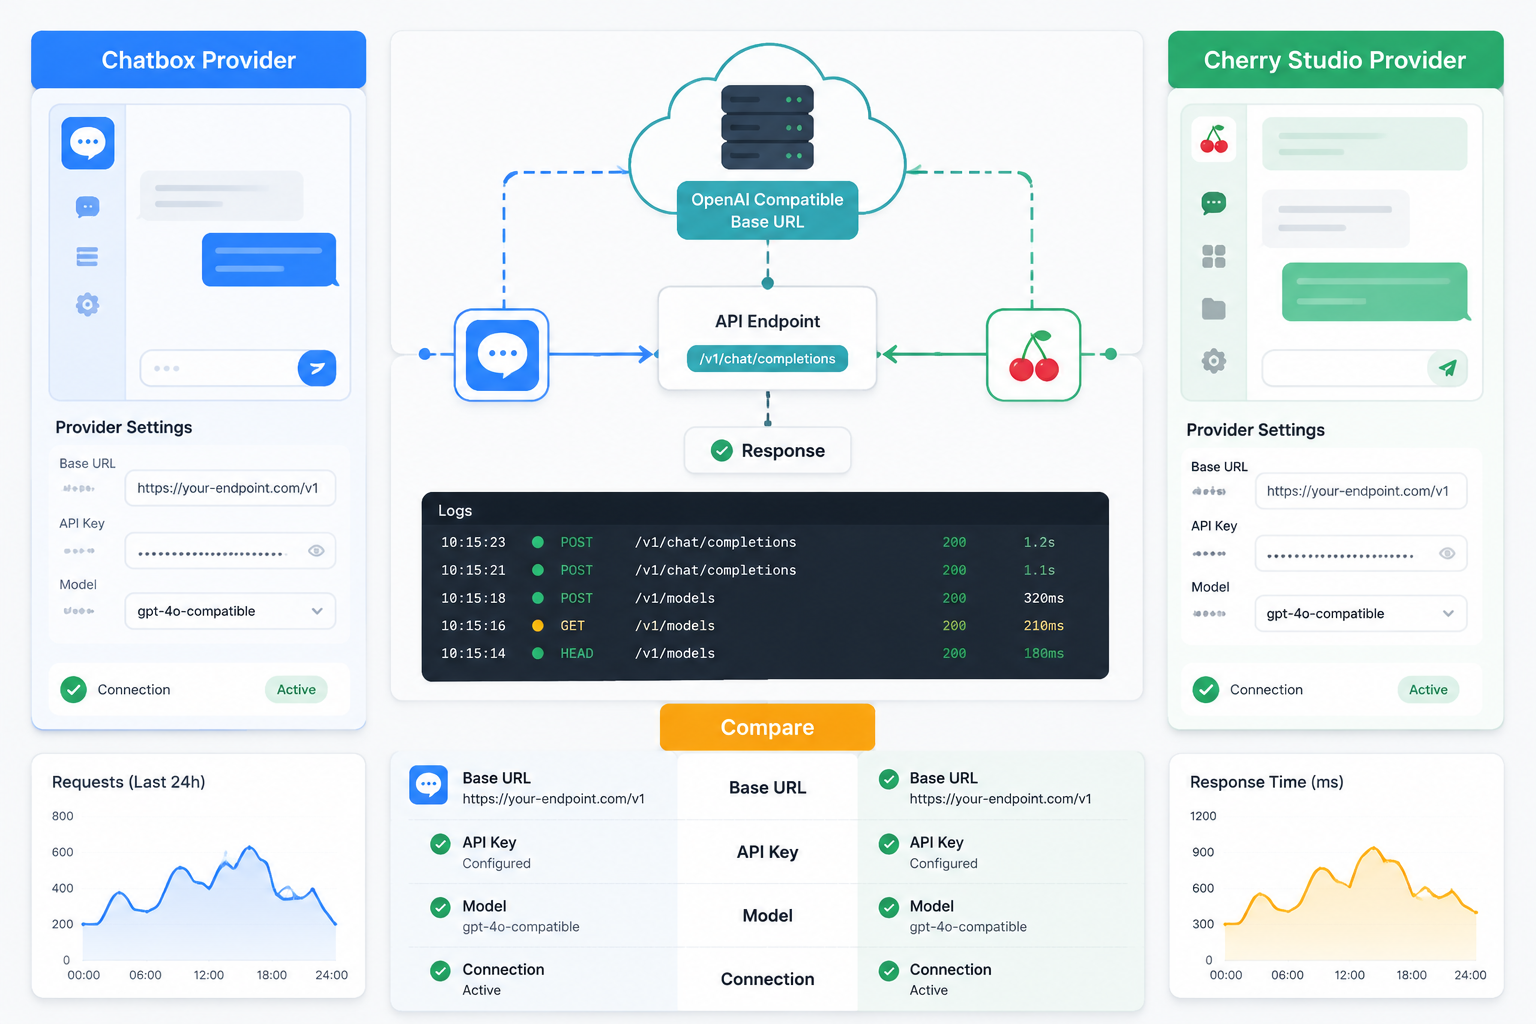Click HEAD method in the logs

click(577, 653)
